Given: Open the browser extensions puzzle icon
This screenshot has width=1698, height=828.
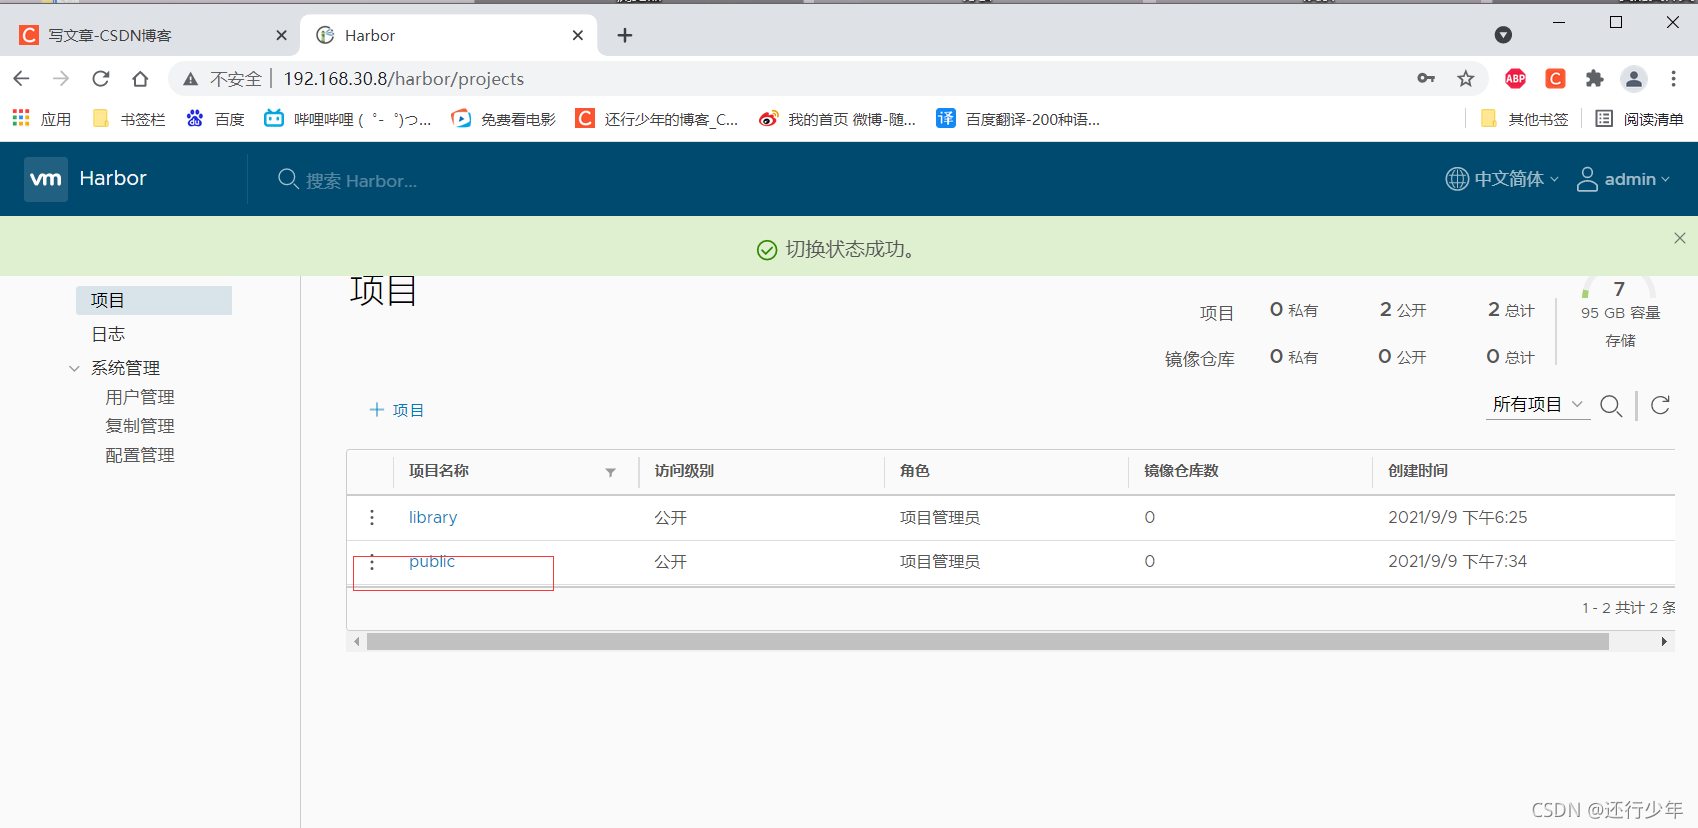Looking at the screenshot, I should click(x=1595, y=78).
